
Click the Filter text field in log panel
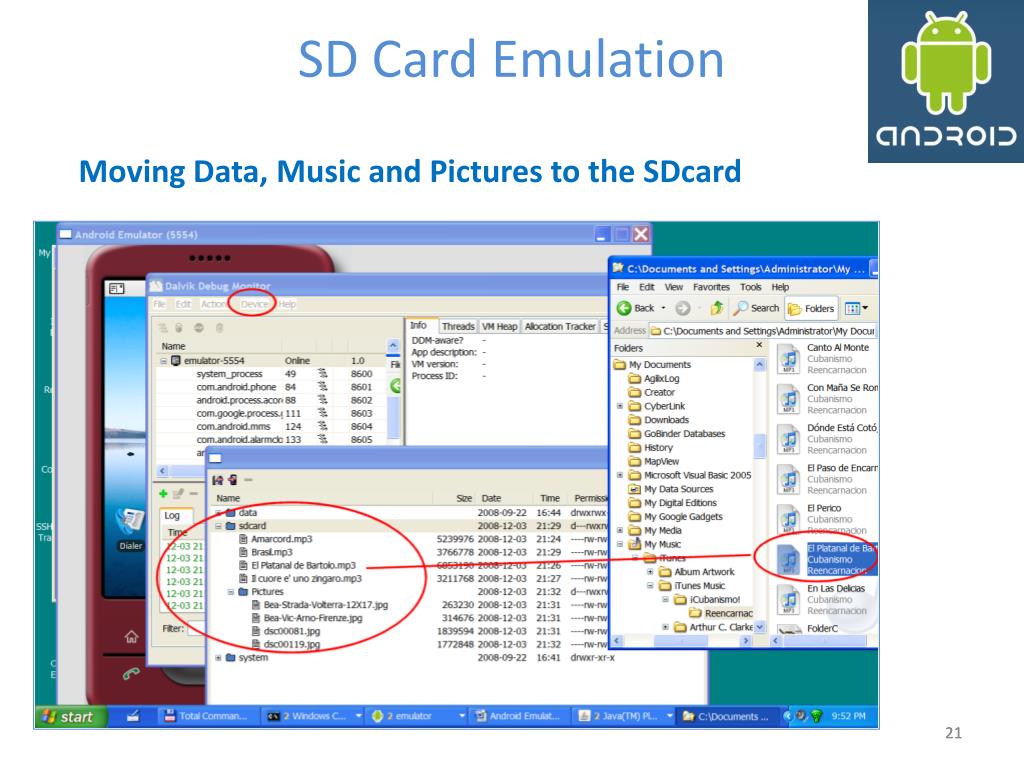coord(196,629)
